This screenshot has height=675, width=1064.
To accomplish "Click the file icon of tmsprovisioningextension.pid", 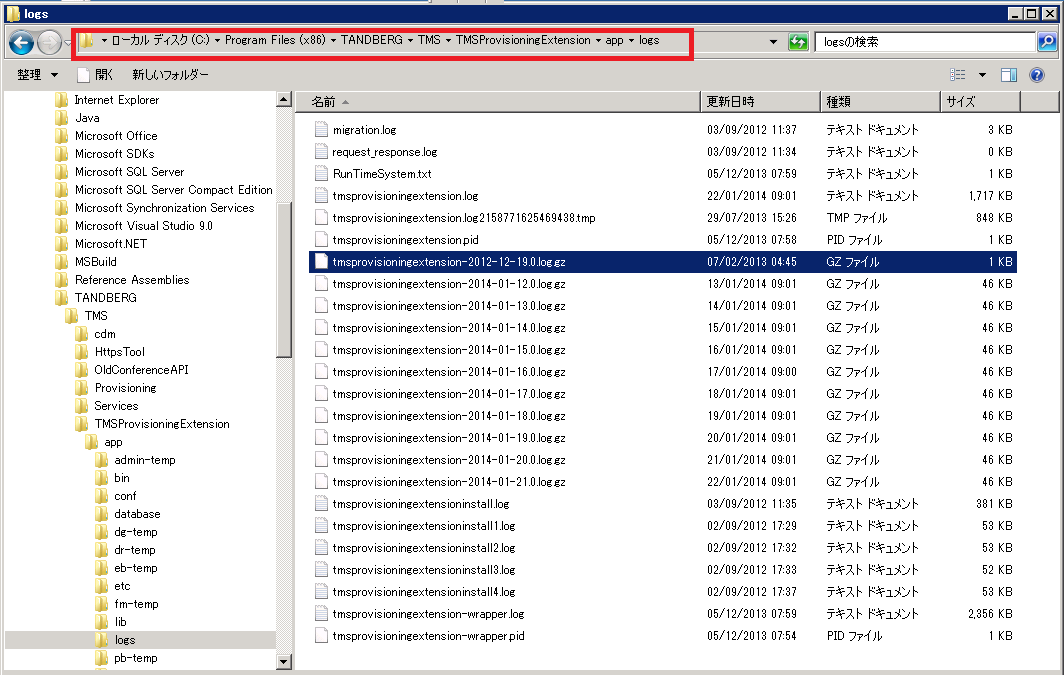I will pos(322,239).
